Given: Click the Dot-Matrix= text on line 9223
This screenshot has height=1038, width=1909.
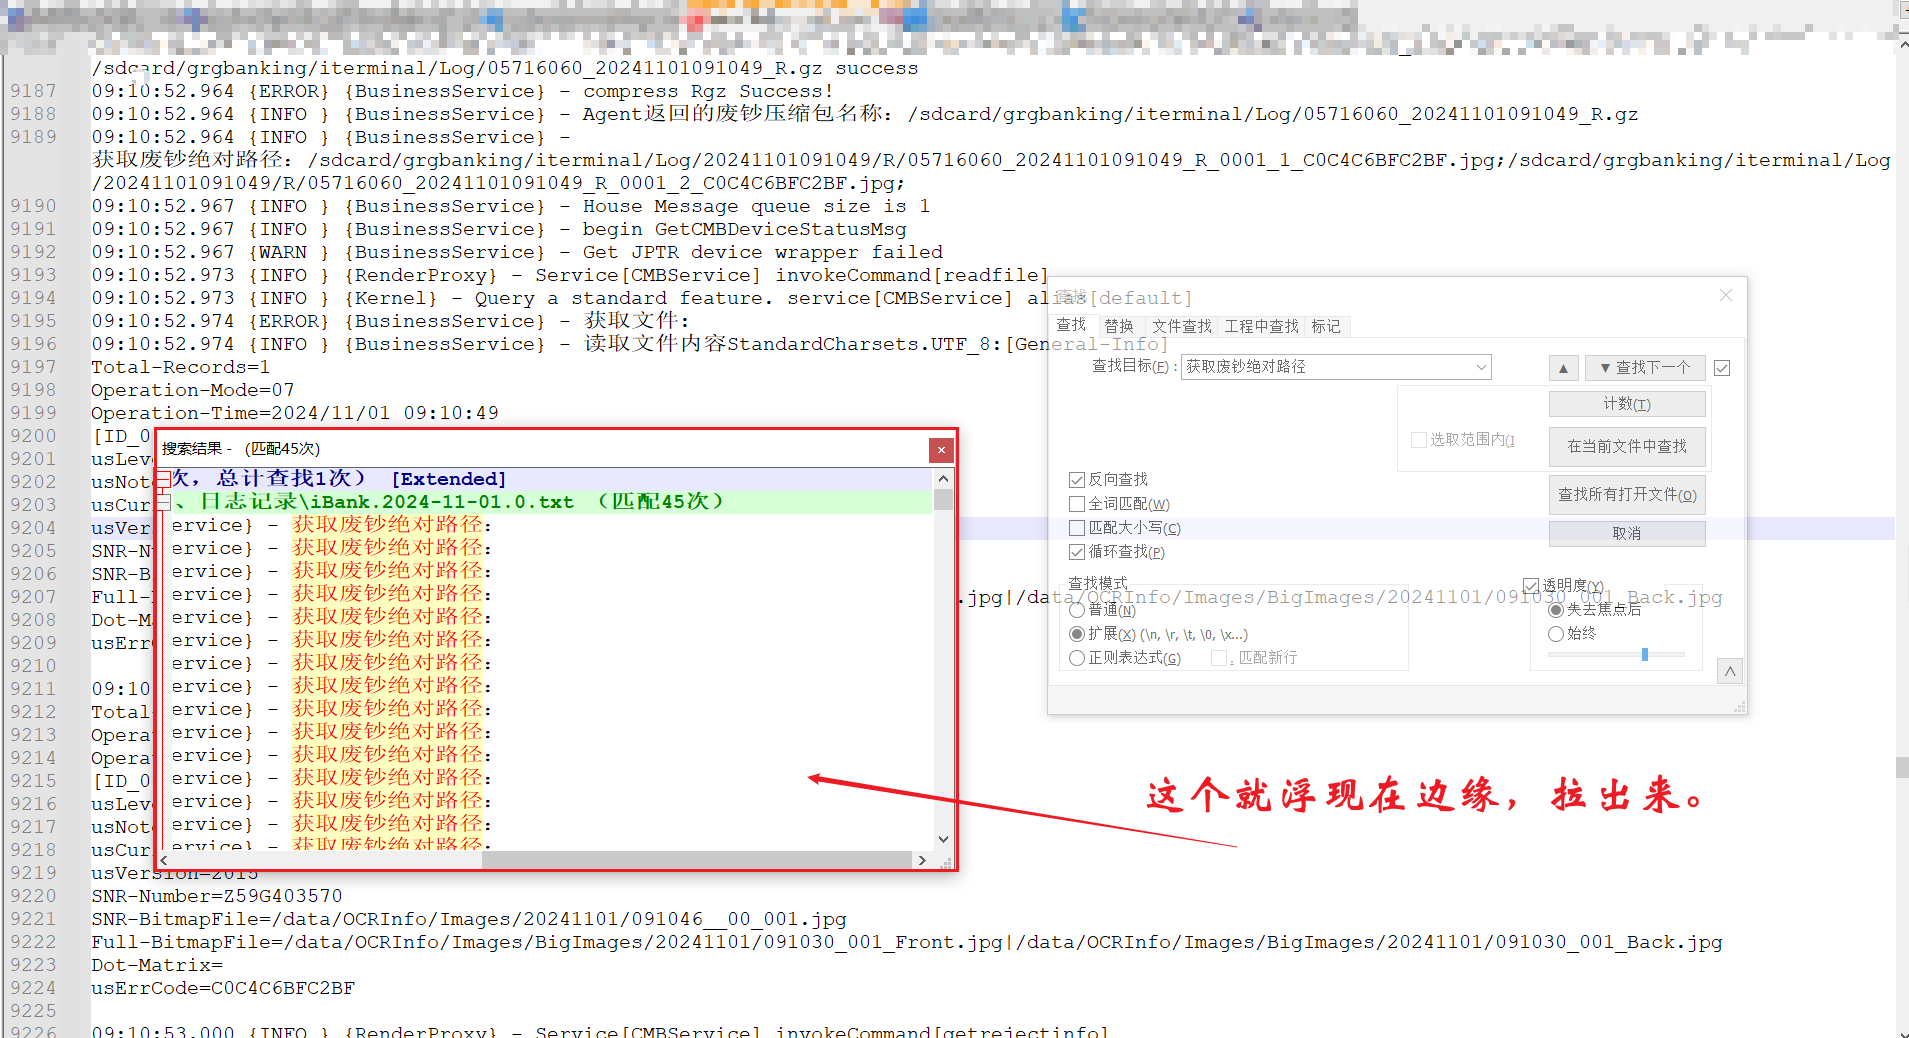Looking at the screenshot, I should 157,965.
